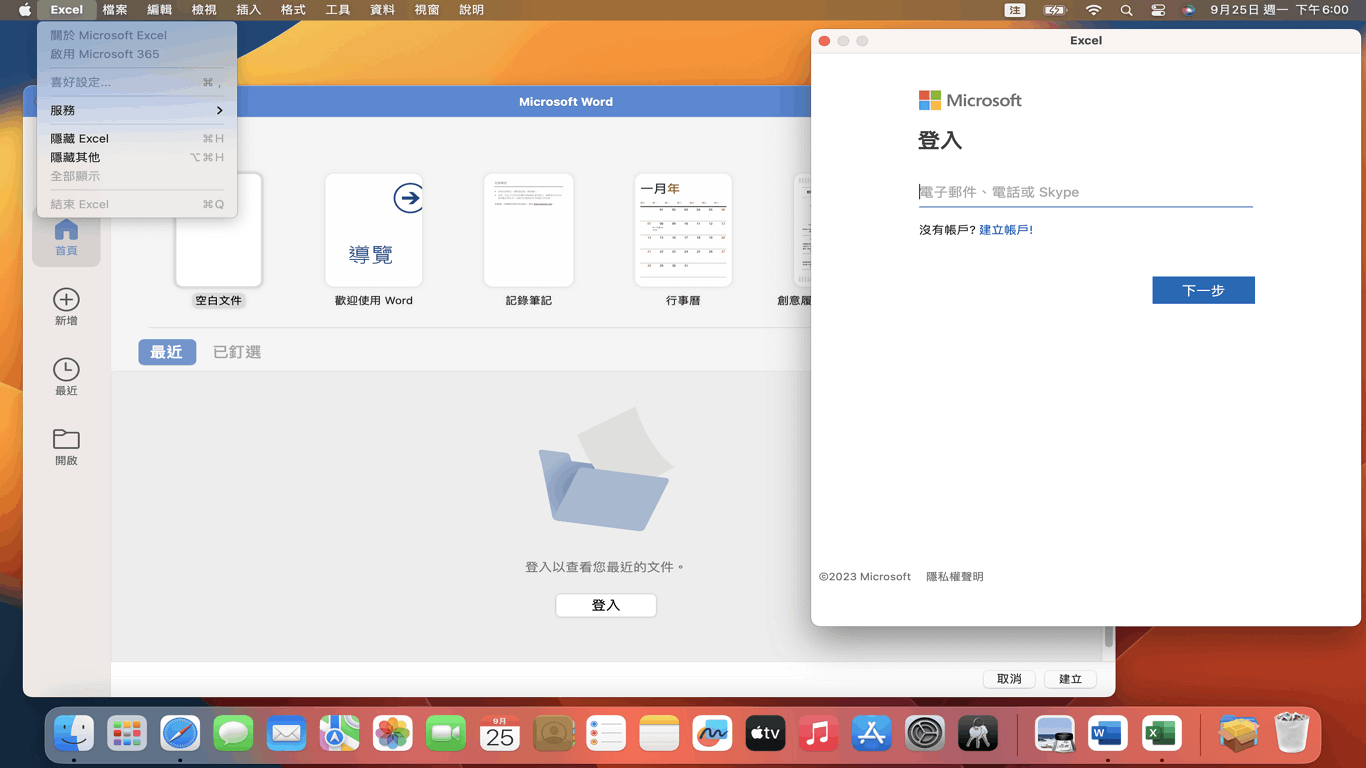This screenshot has width=1366, height=768.
Task: Click the date and time in menu bar
Action: 1279,10
